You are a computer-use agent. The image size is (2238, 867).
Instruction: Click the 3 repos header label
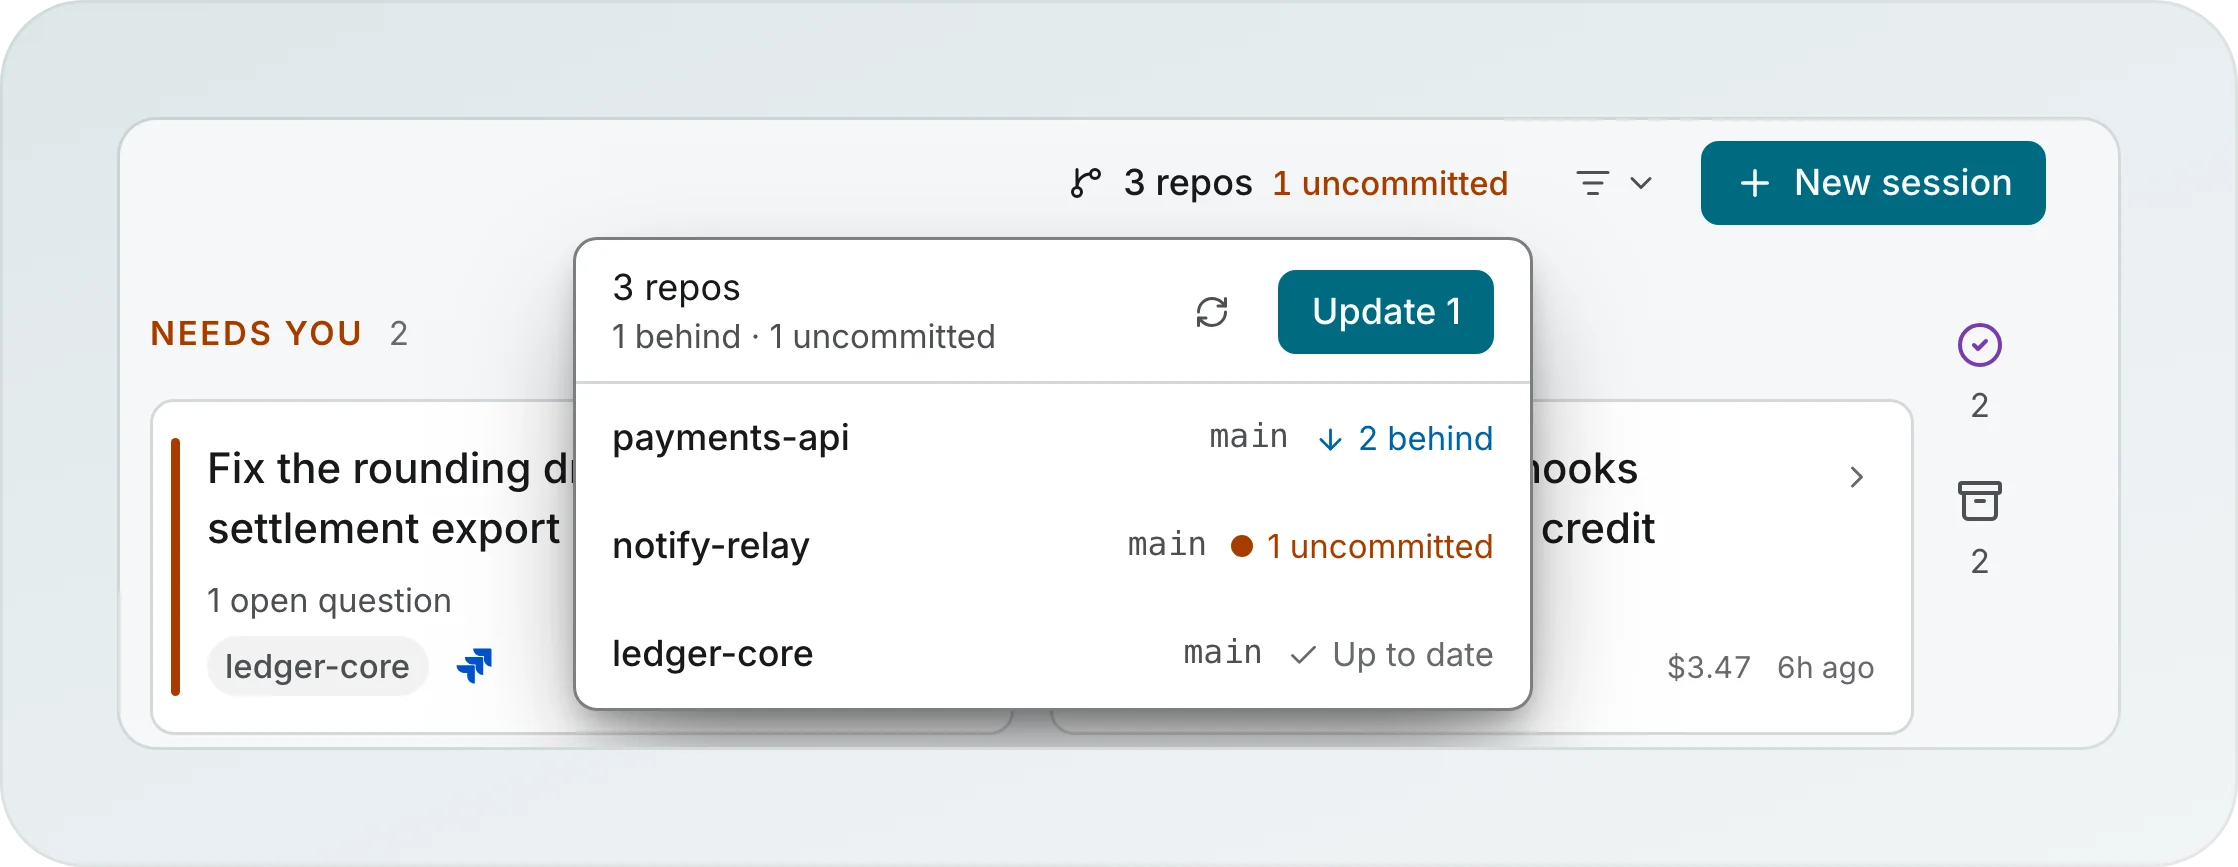1188,183
